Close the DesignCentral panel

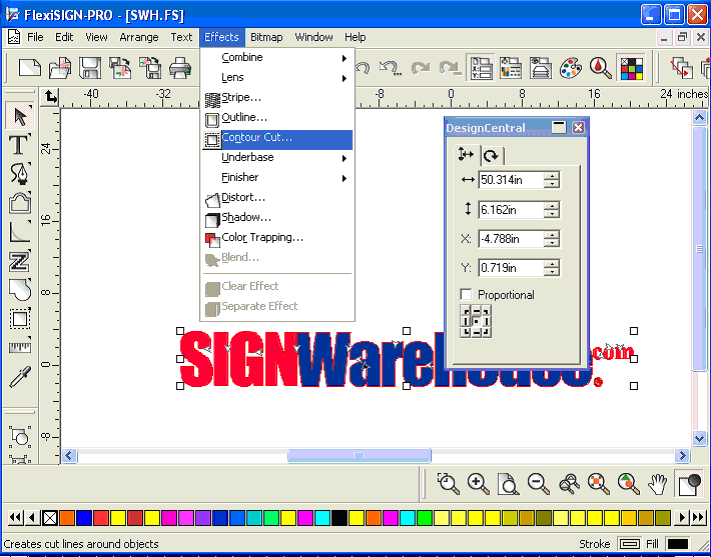pyautogui.click(x=578, y=127)
